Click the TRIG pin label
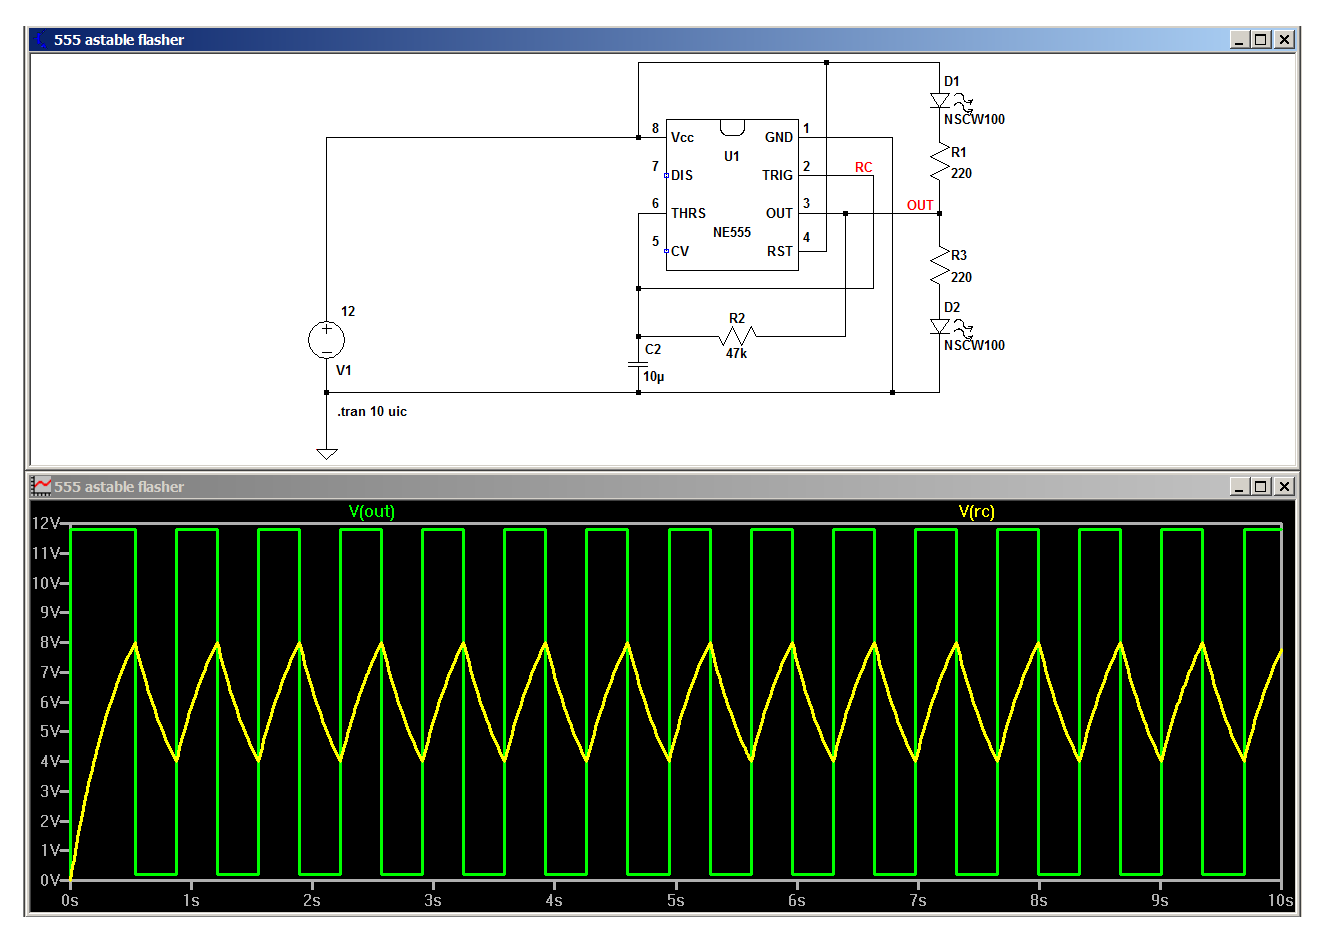 click(x=777, y=175)
